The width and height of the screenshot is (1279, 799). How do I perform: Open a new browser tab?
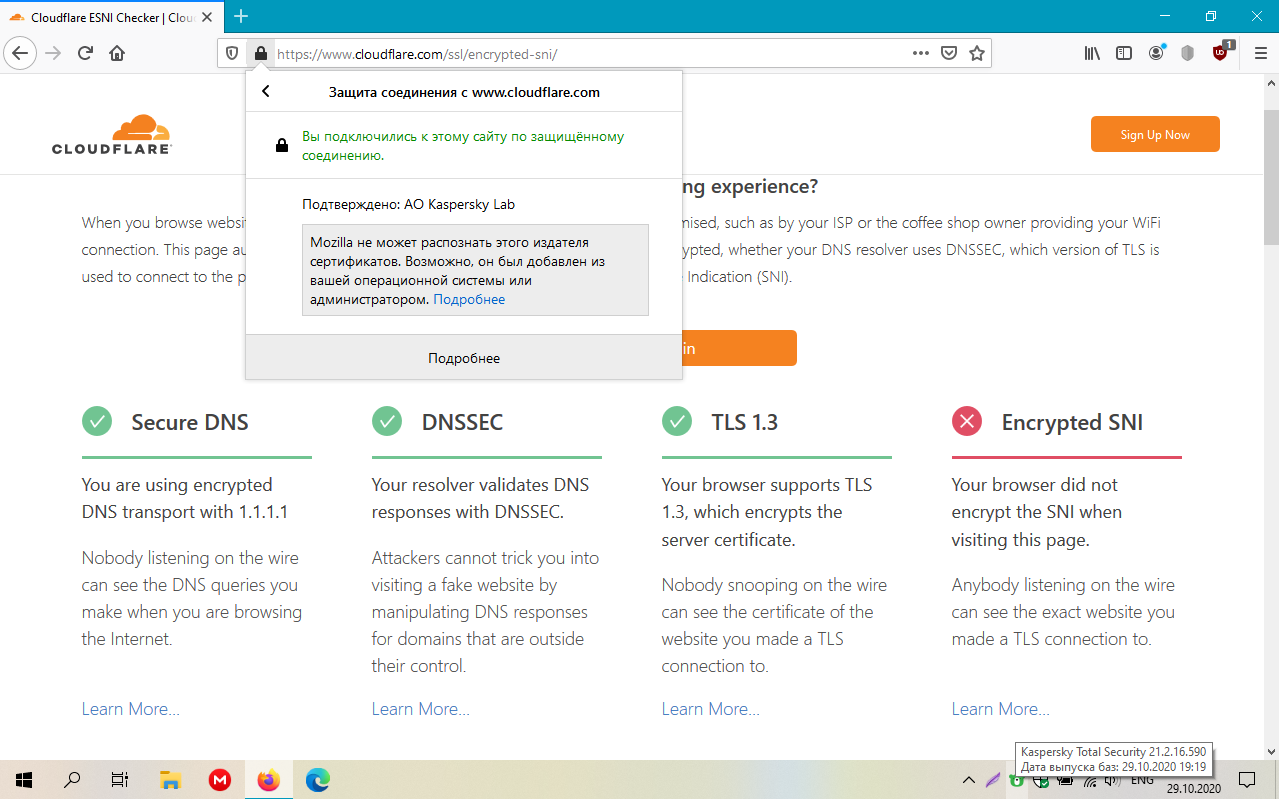pyautogui.click(x=241, y=16)
